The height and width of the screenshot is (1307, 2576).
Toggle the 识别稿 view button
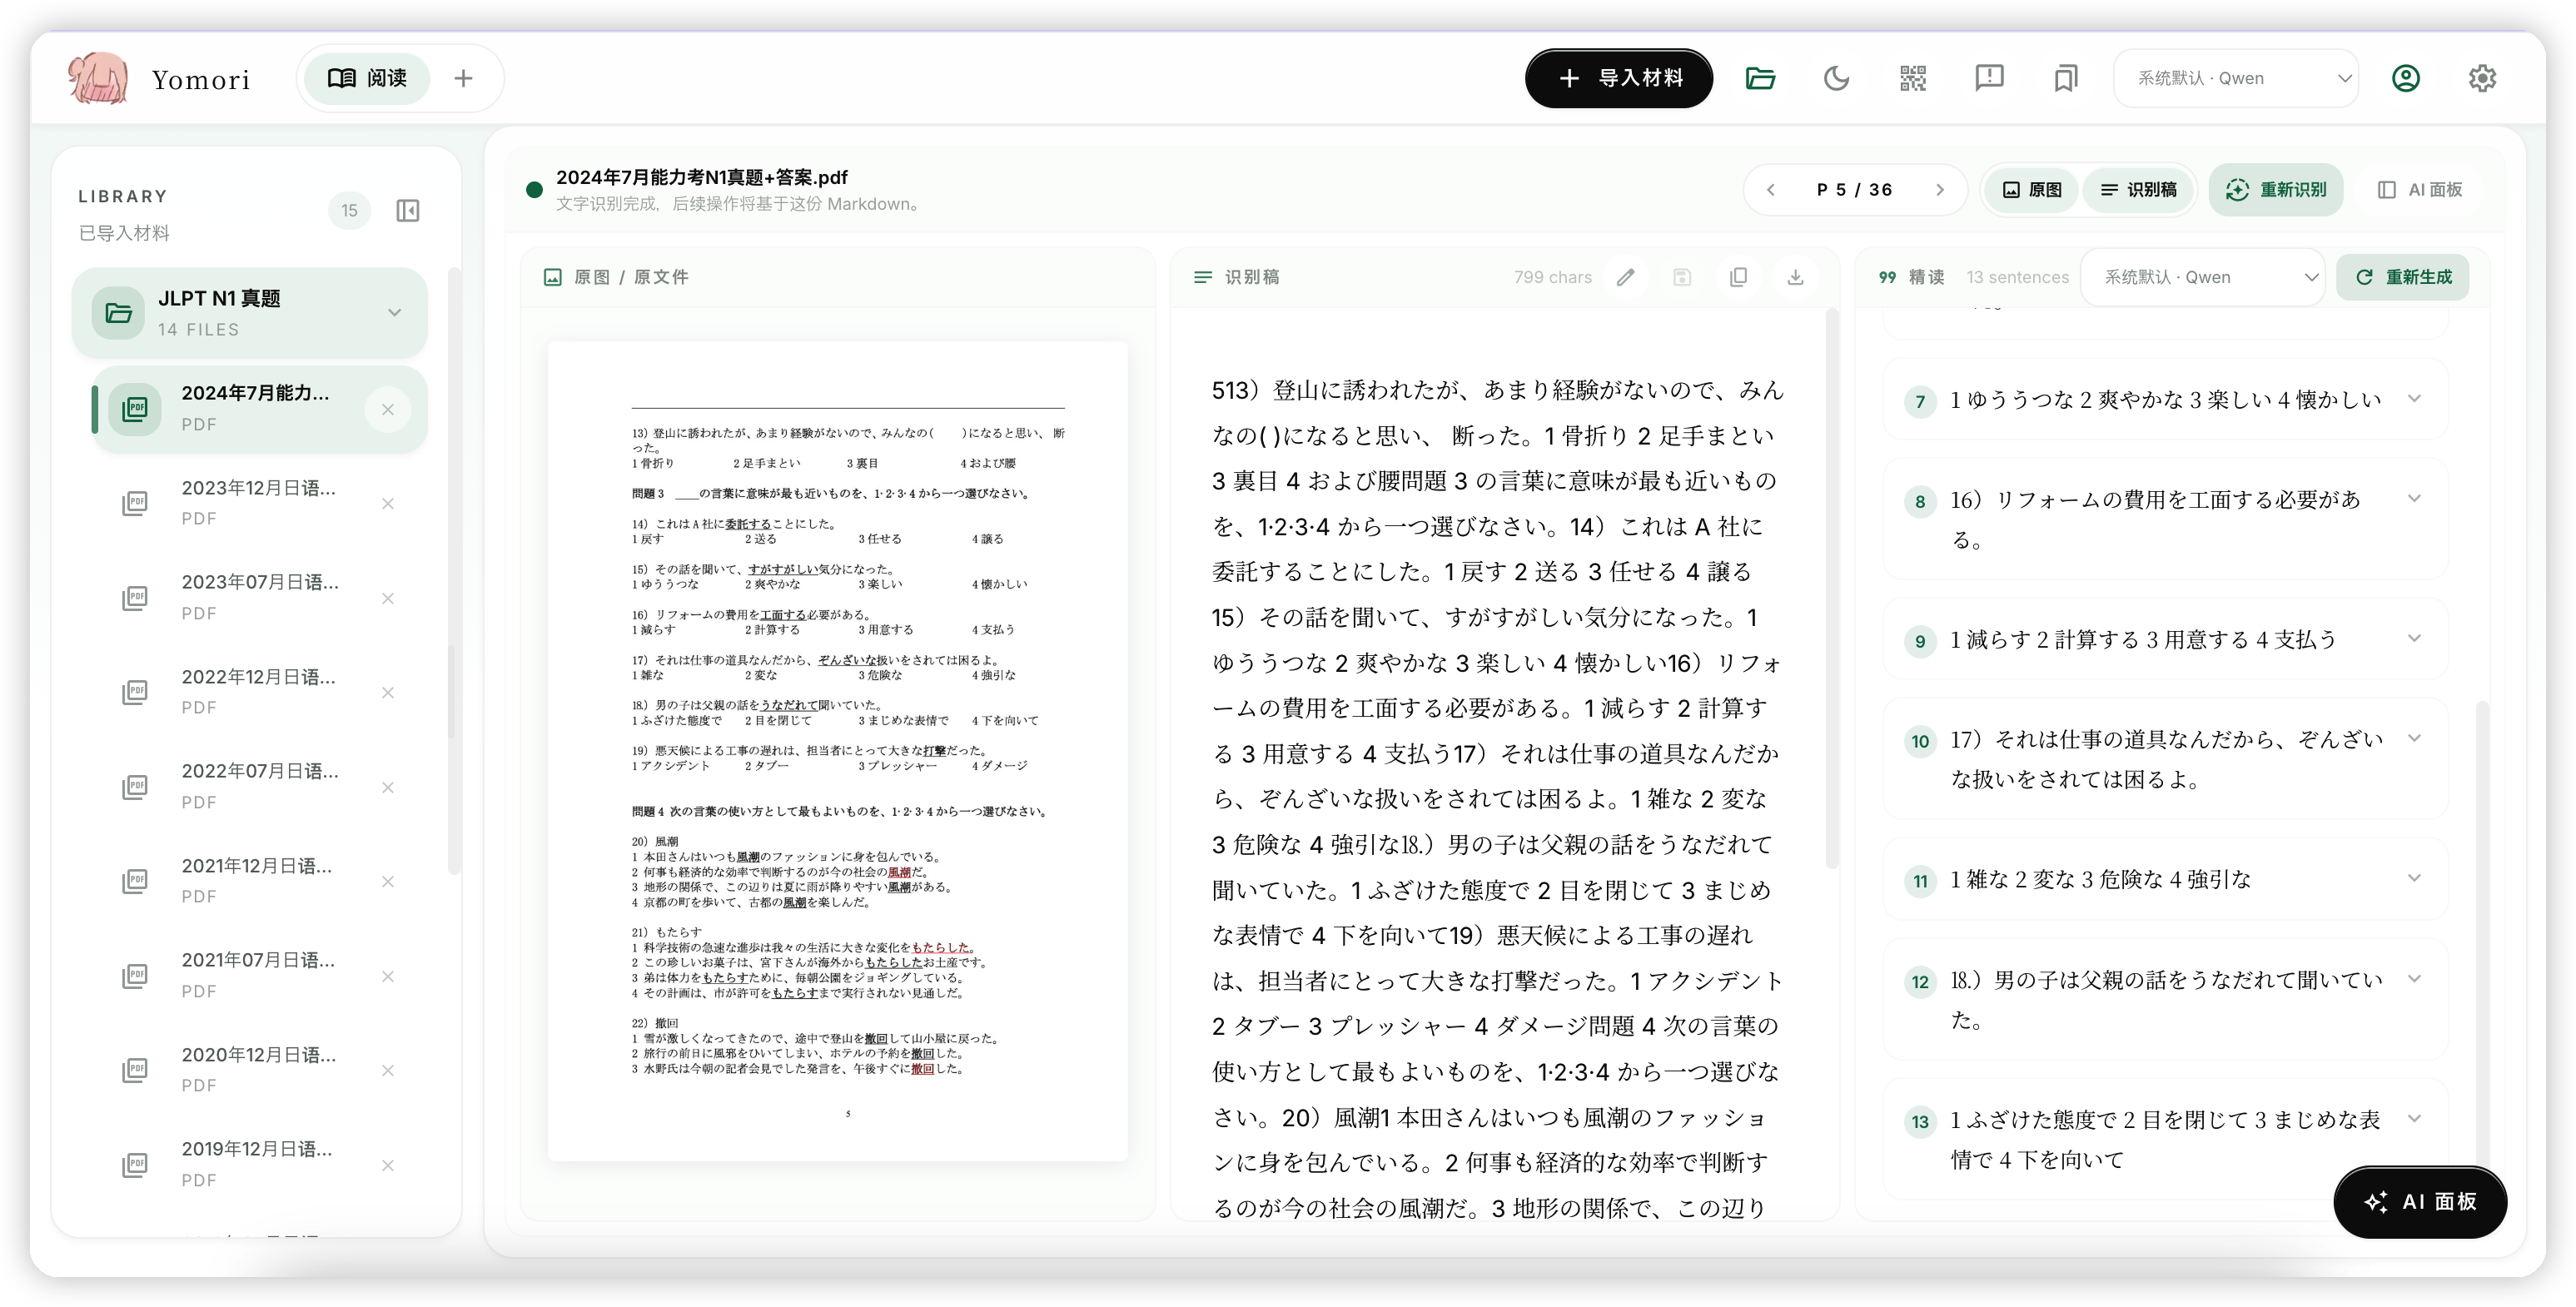coord(2138,190)
